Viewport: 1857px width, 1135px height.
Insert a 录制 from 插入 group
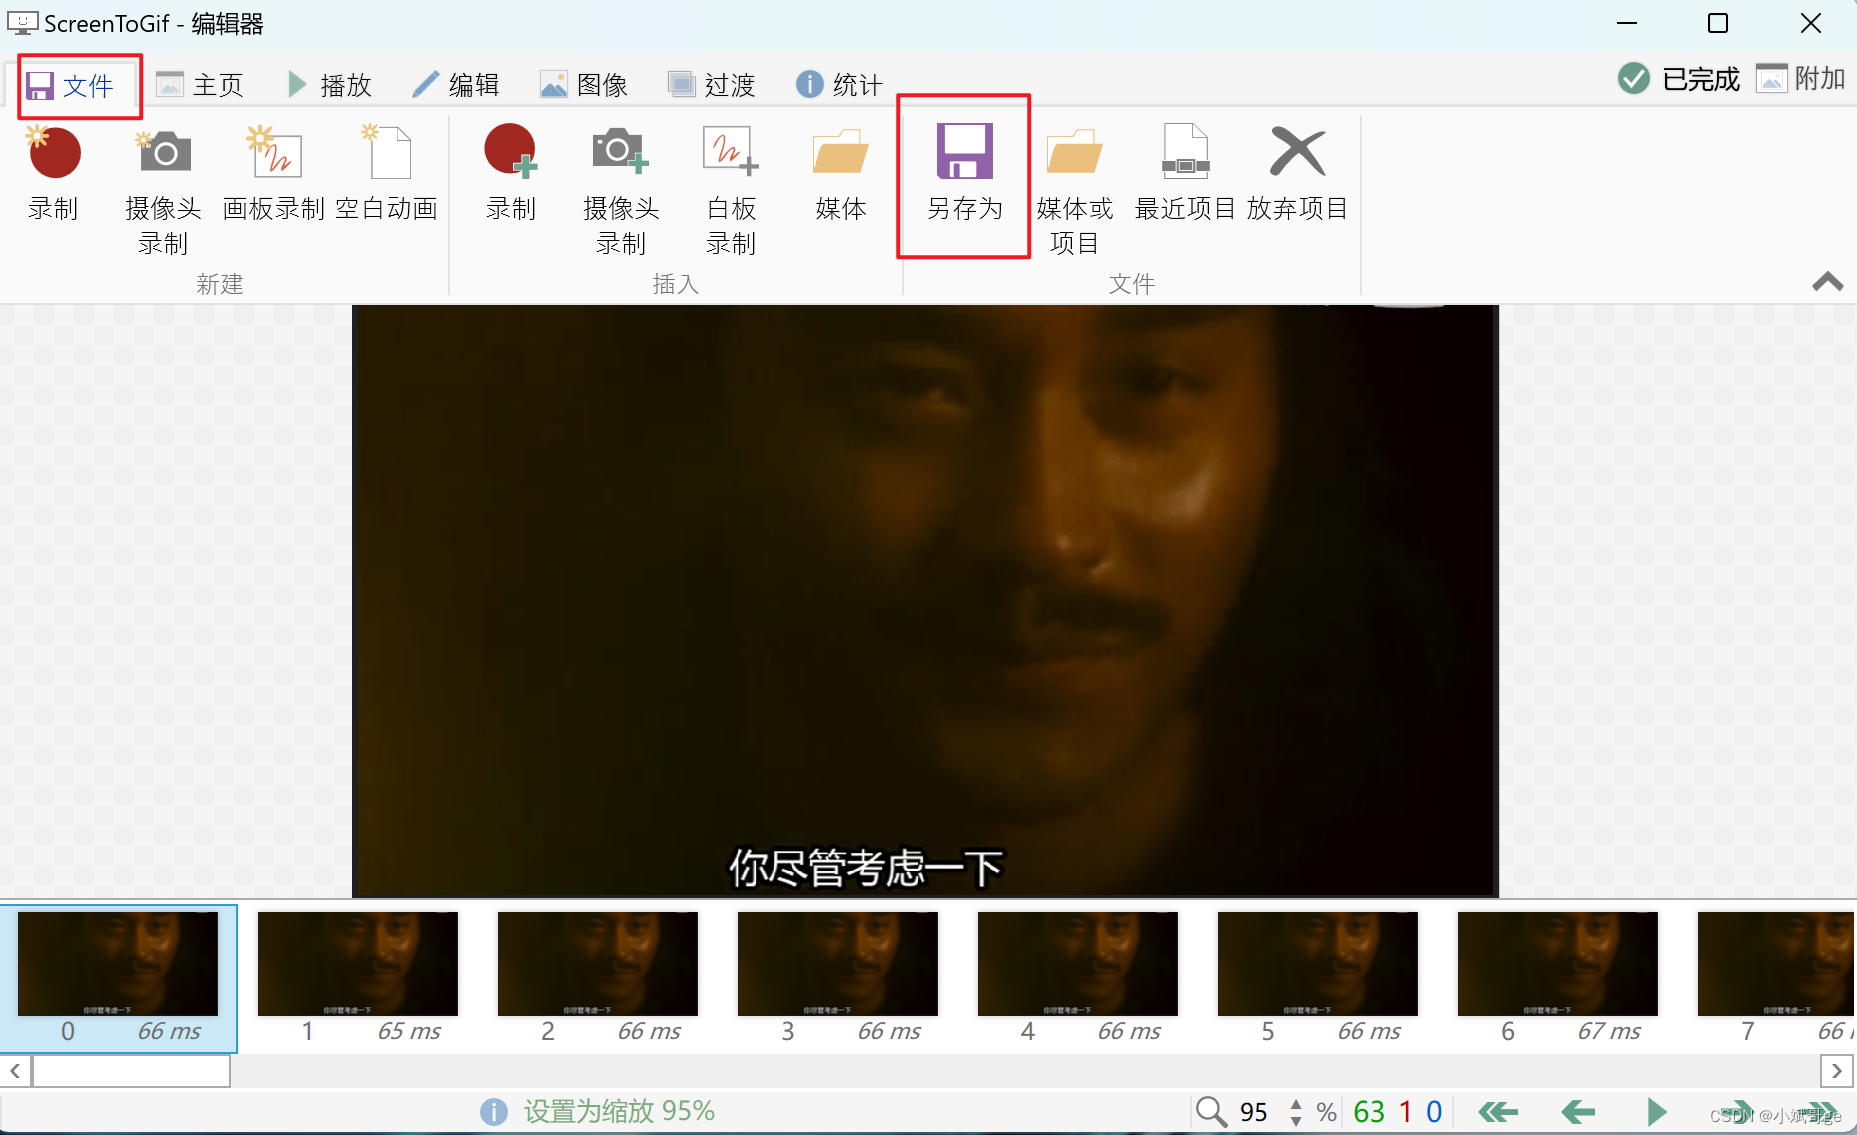(x=511, y=175)
